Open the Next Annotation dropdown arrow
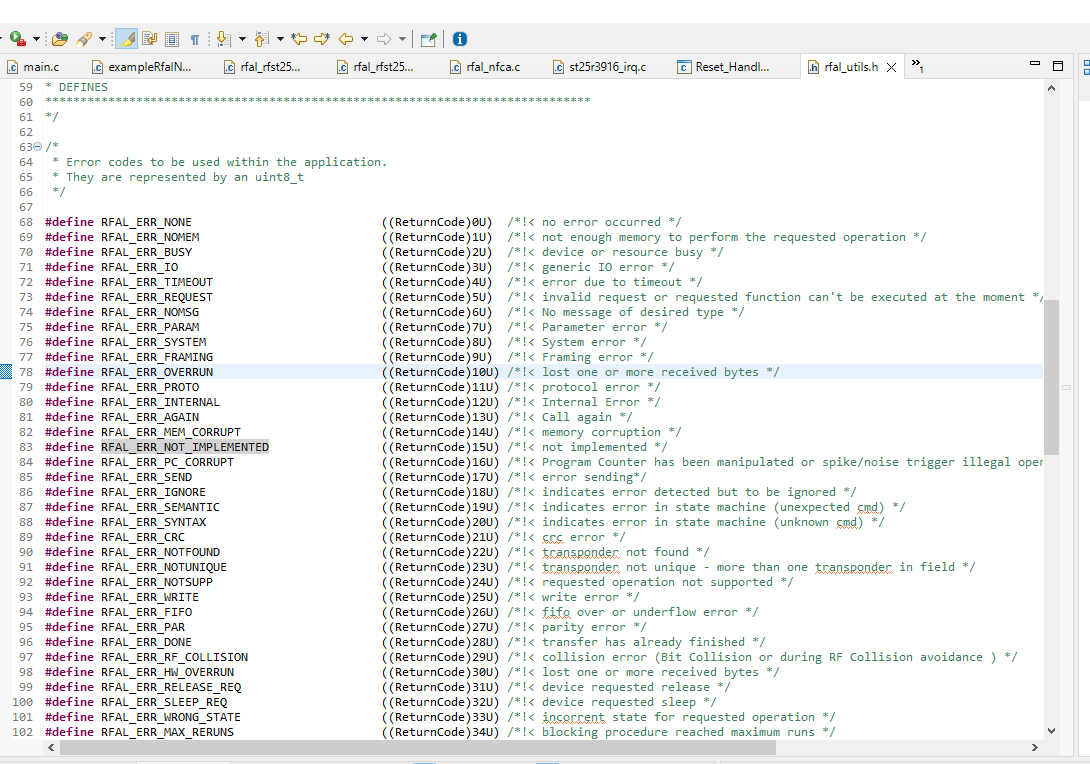The image size is (1090, 764). pos(241,39)
